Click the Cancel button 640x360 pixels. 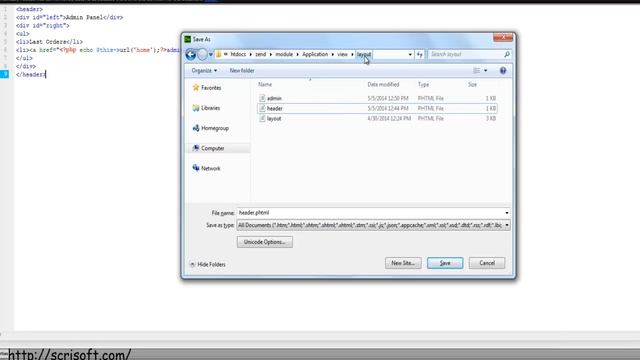[x=487, y=263]
